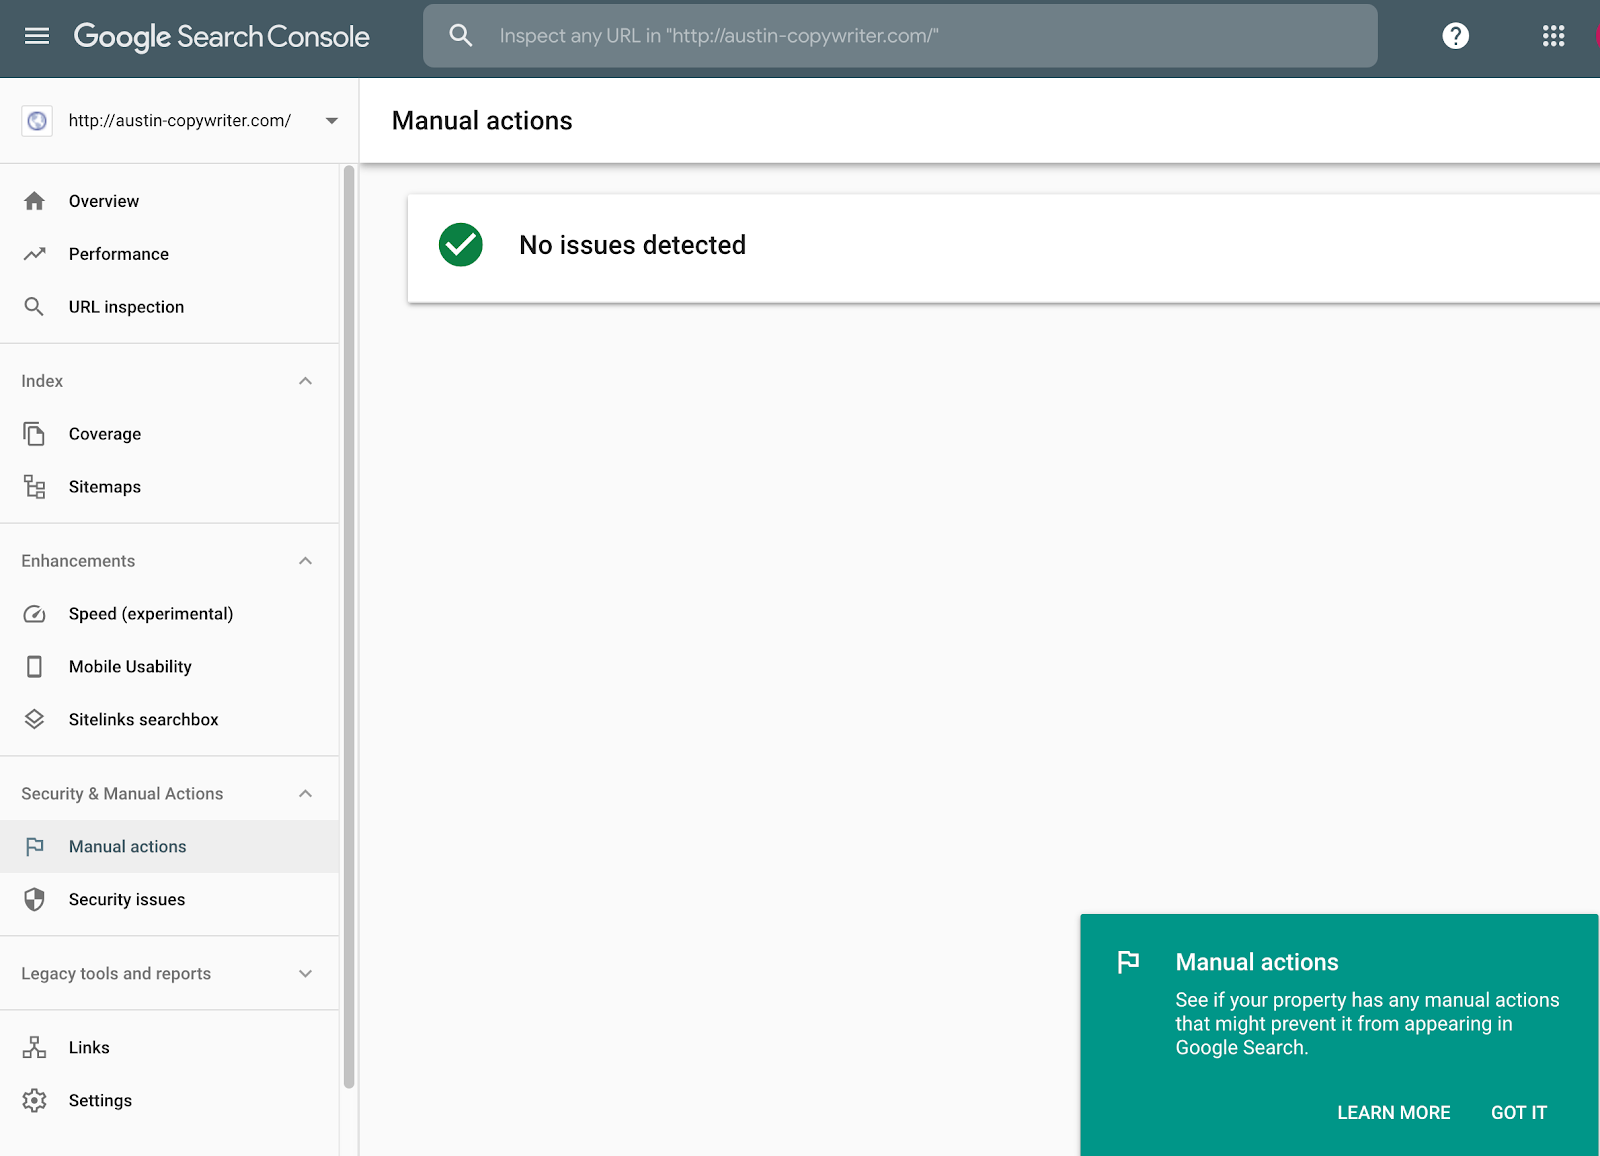Screen dimensions: 1600x1156
Task: Click the search magnifier icon in top bar
Action: coord(460,36)
